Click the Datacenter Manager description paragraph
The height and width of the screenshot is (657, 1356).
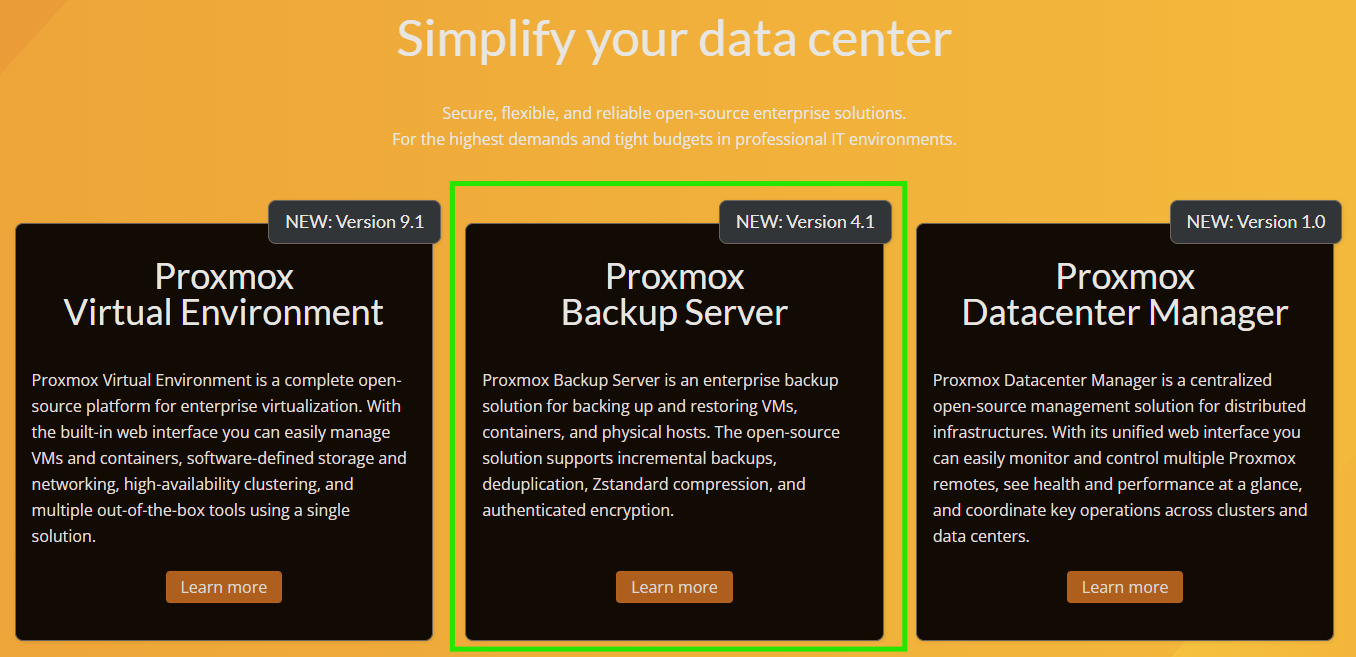pos(1120,458)
